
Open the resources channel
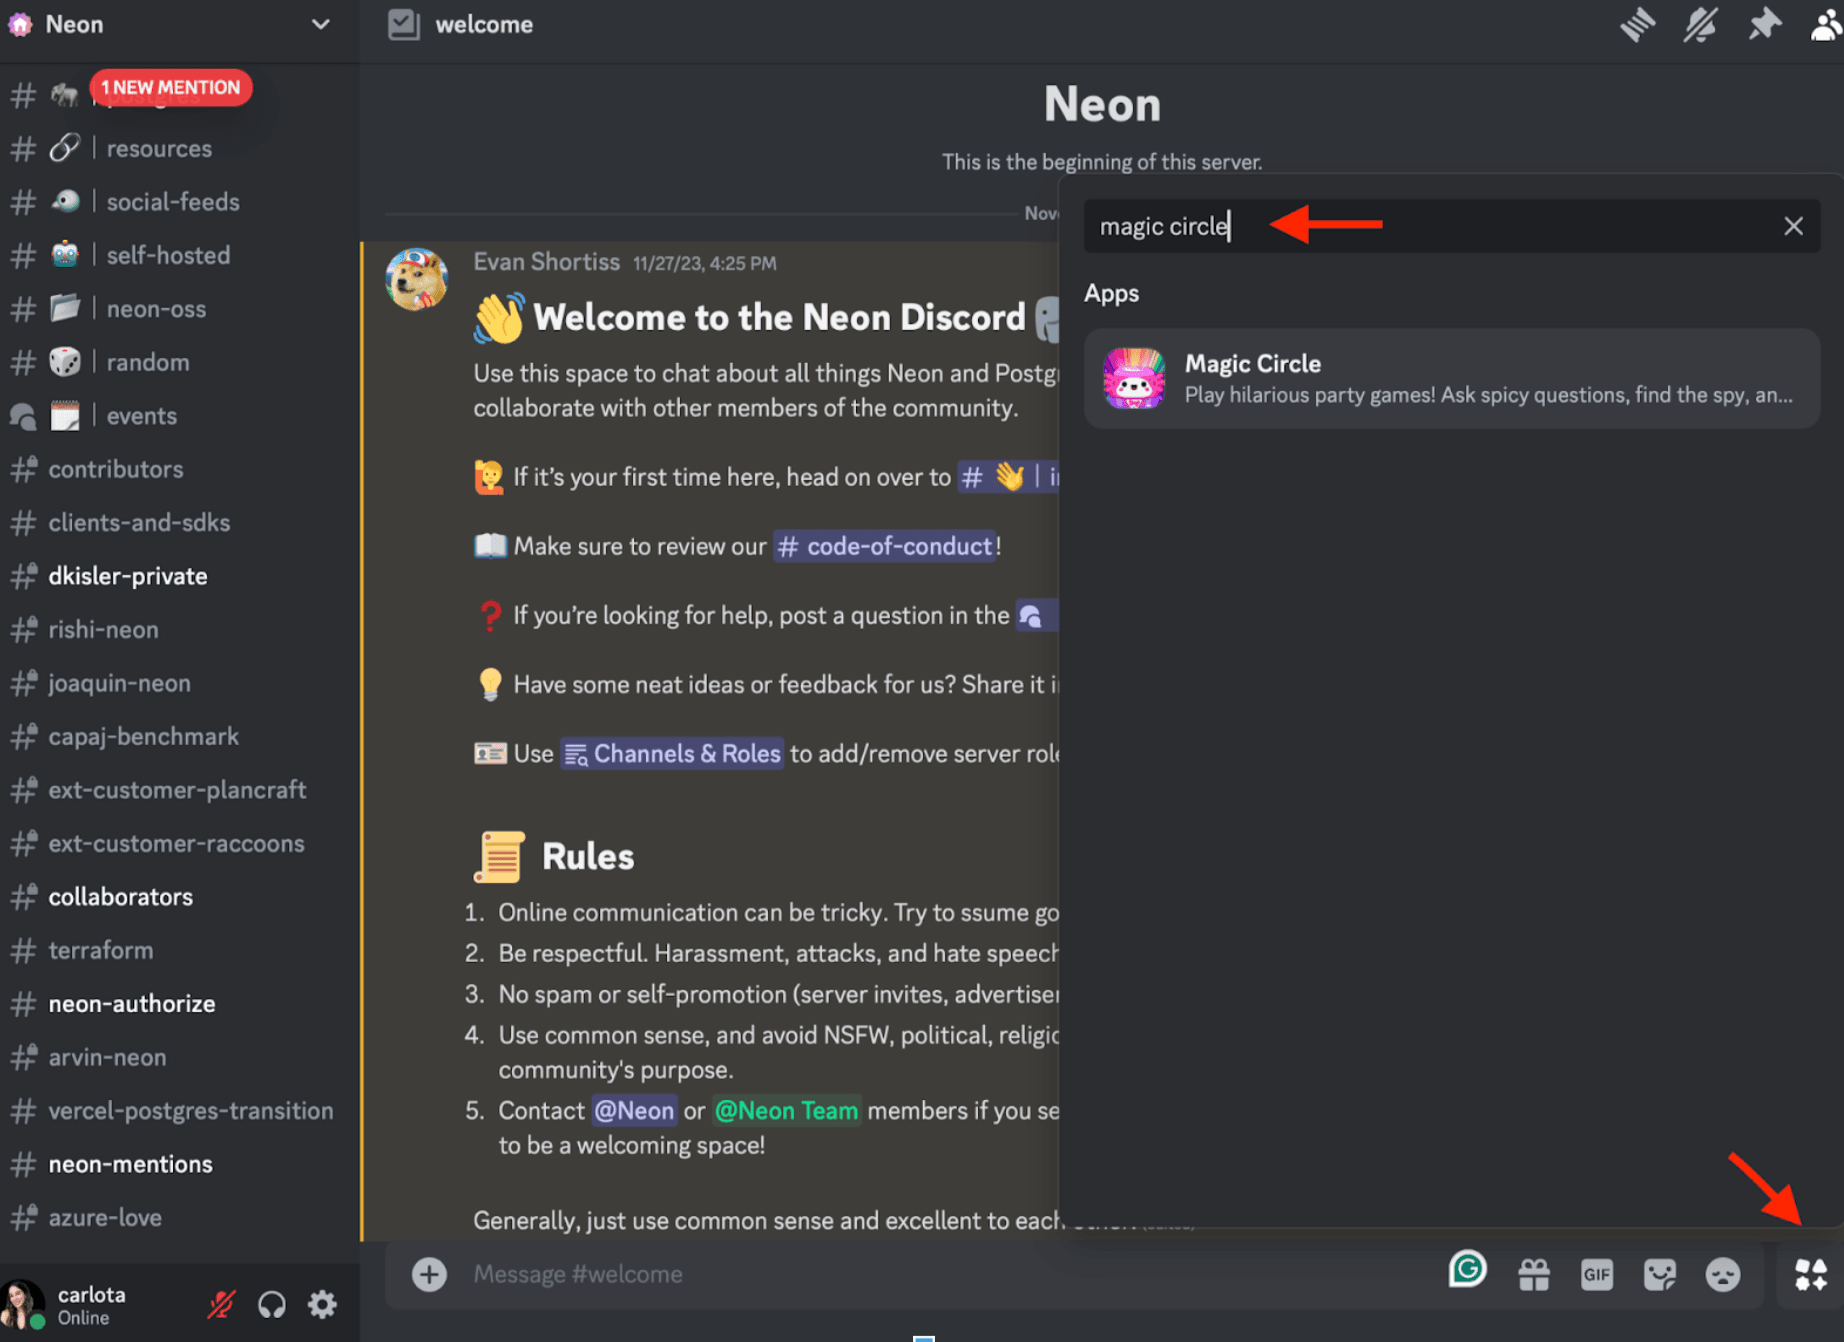pyautogui.click(x=159, y=149)
